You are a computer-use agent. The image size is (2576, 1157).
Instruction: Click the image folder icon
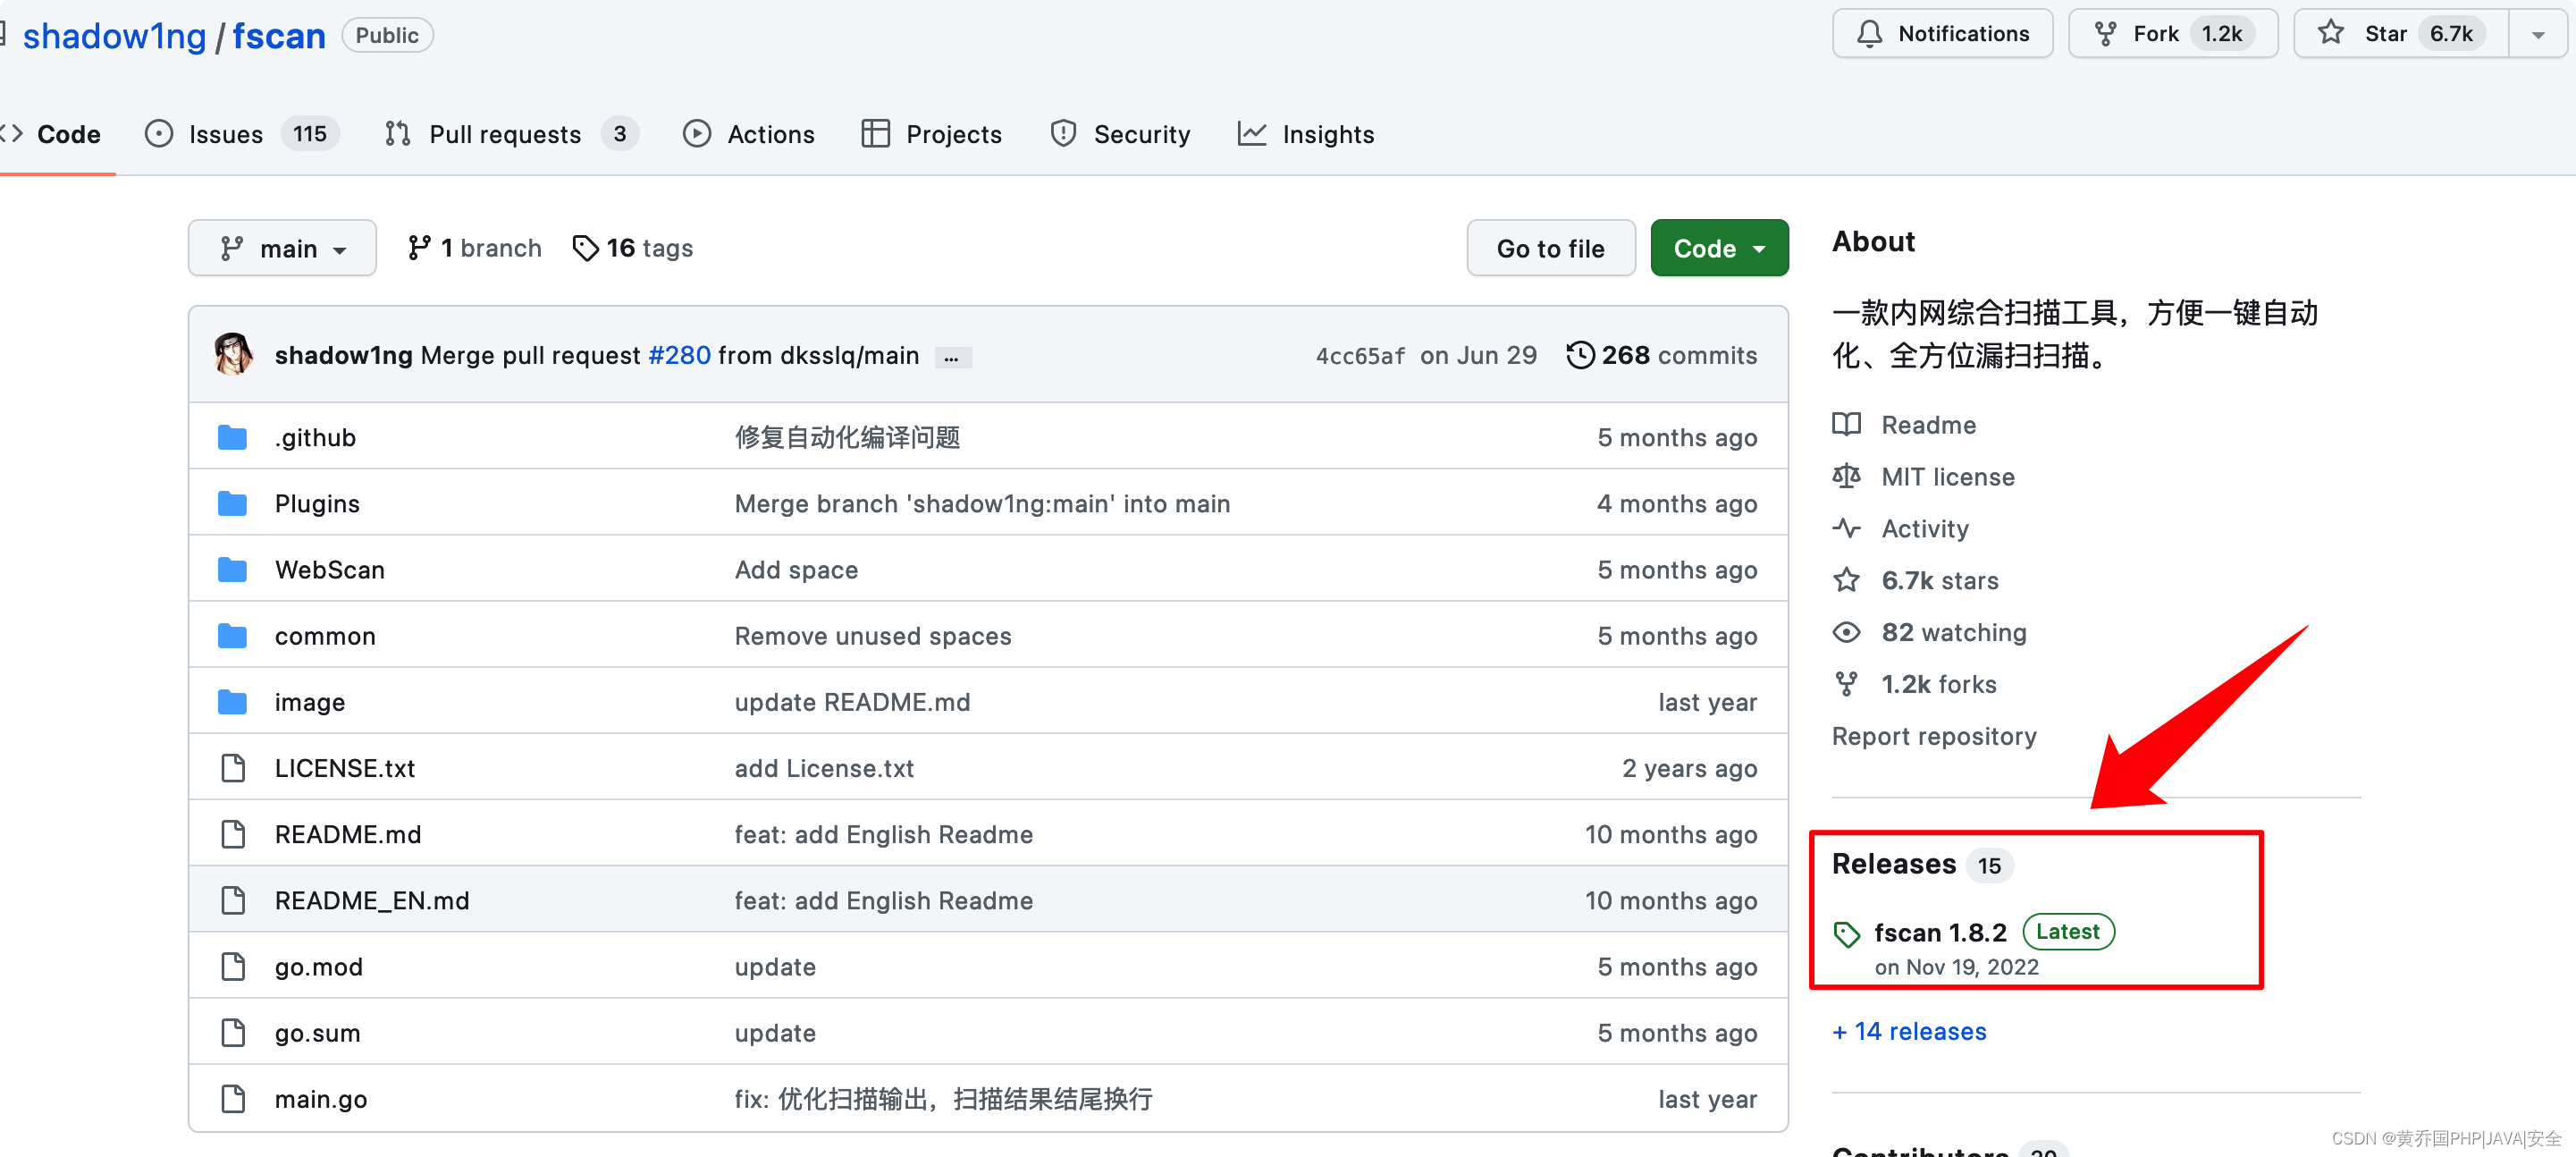(232, 702)
